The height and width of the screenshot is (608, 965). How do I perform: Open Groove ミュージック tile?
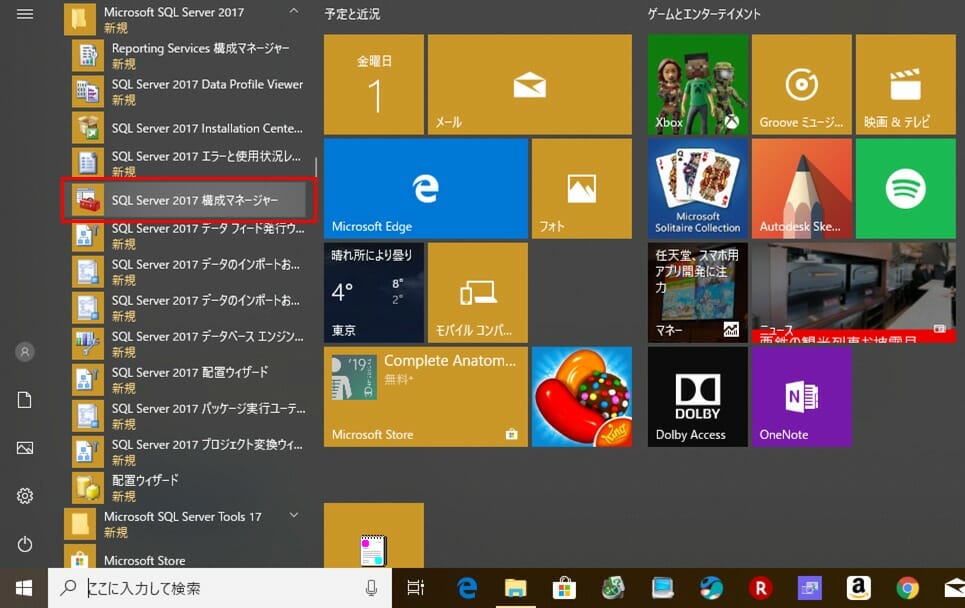click(801, 84)
